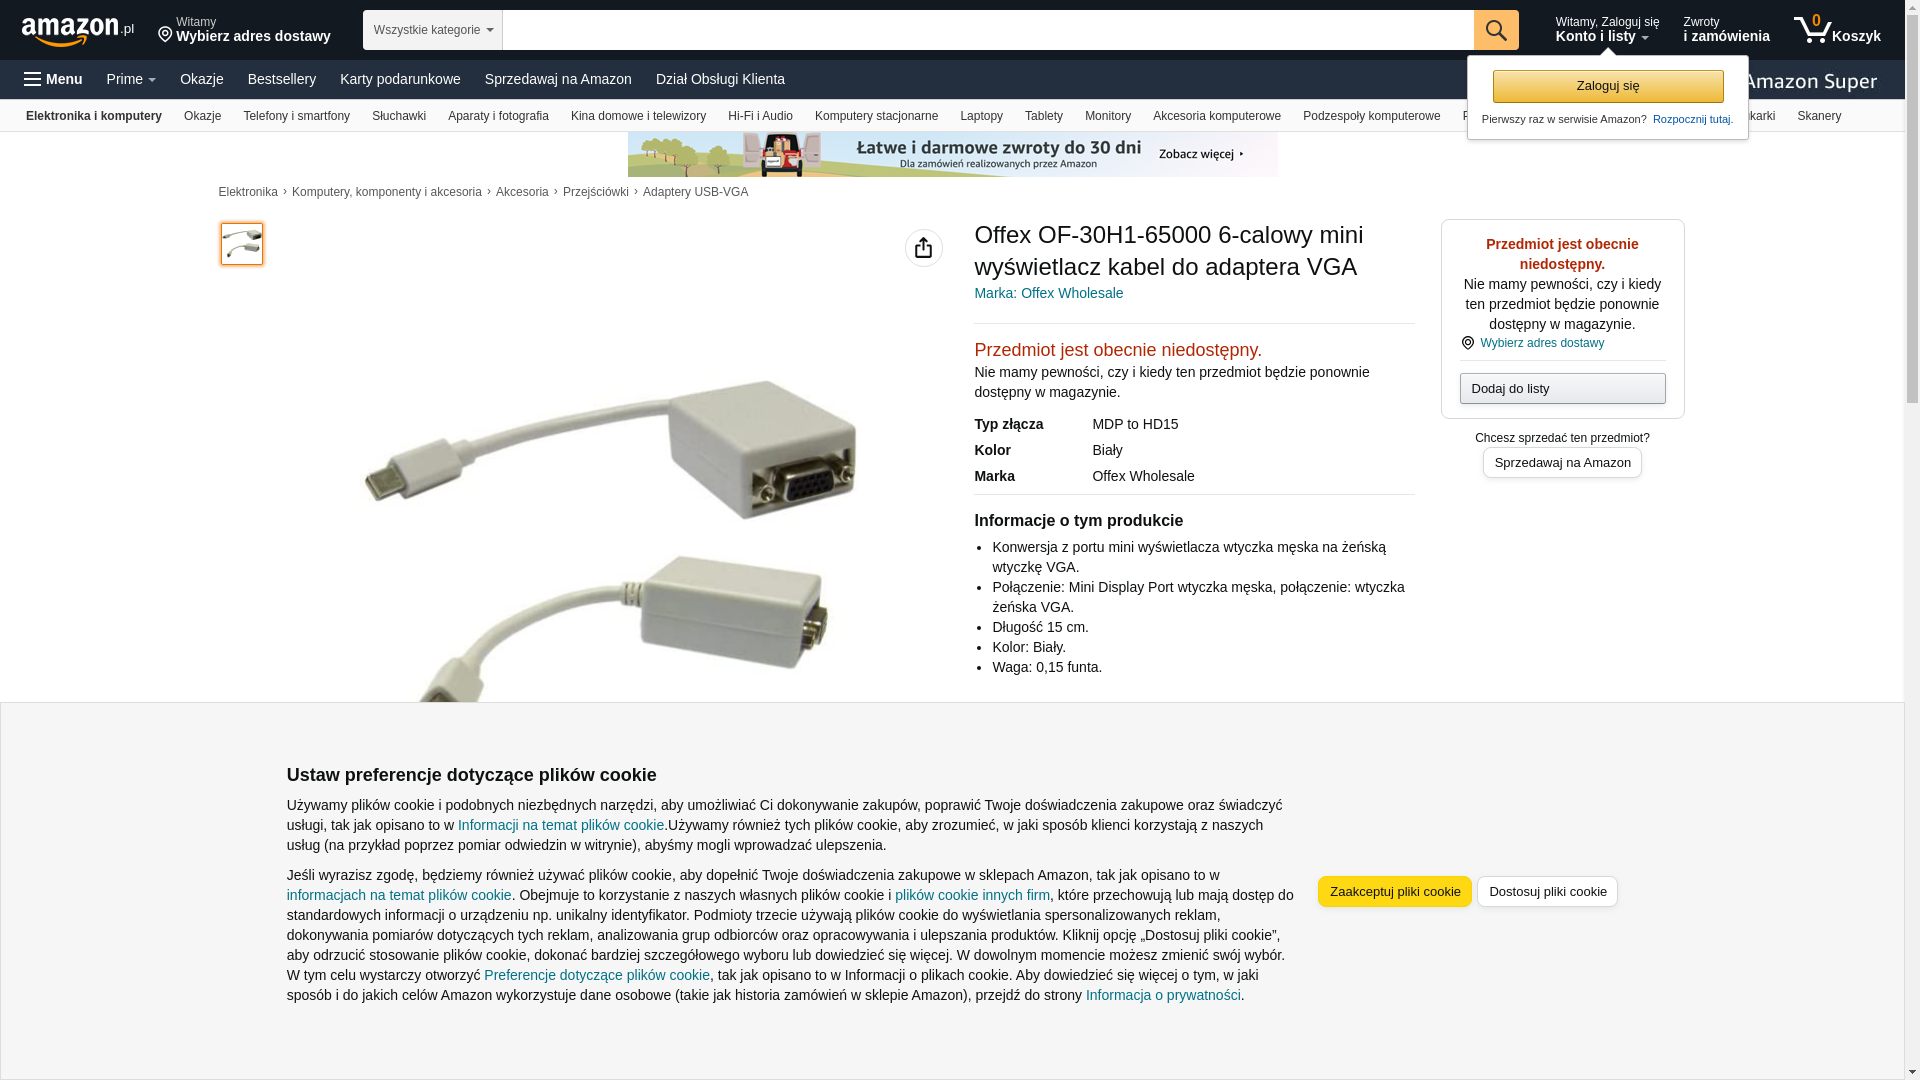Click the delivery address location pin

tap(165, 35)
